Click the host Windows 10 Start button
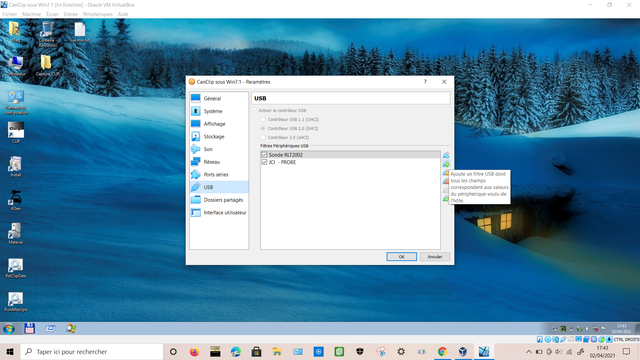 [10, 351]
